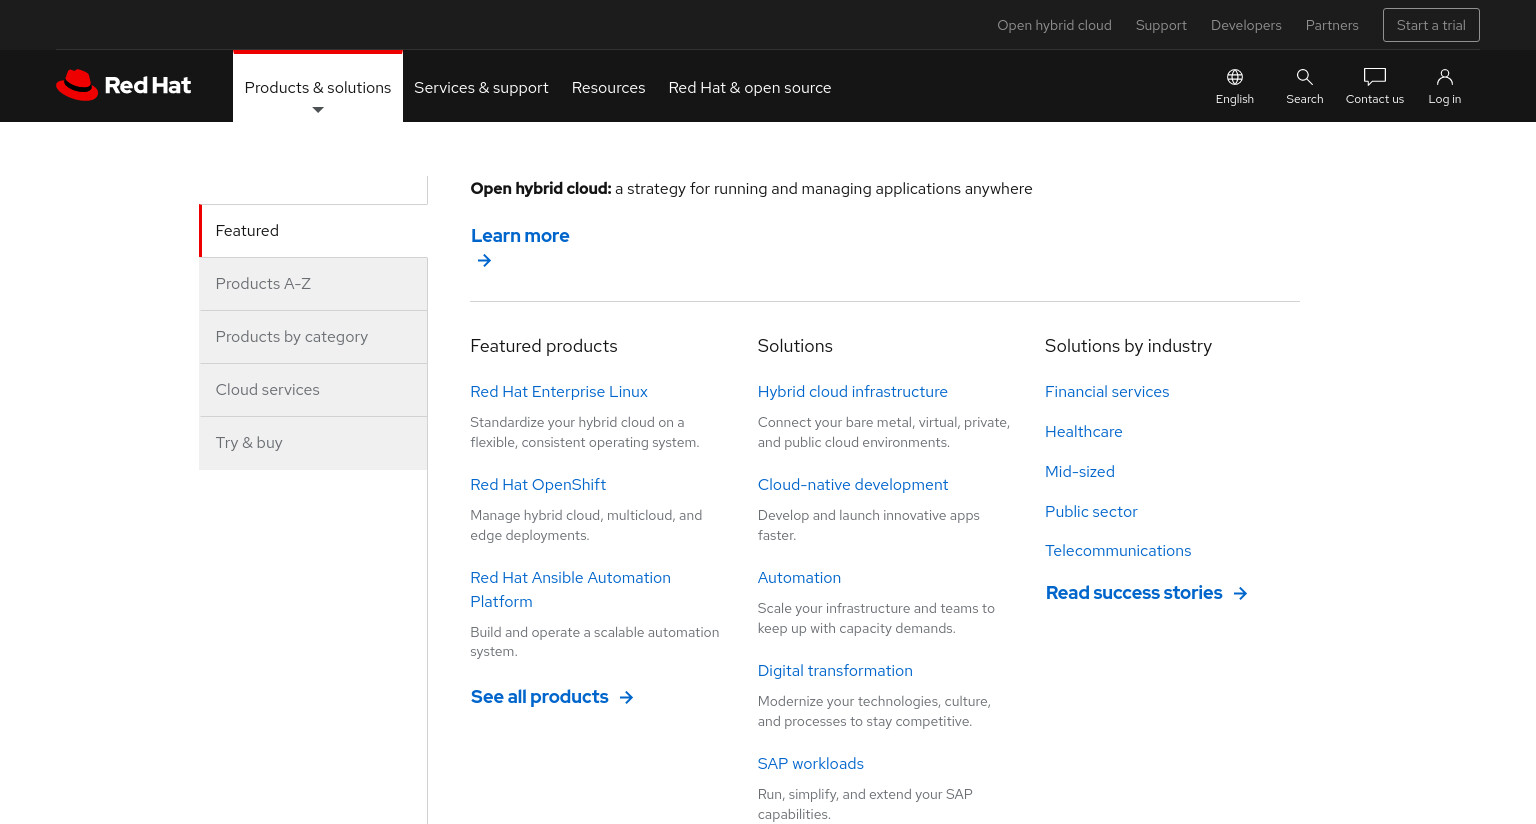Follow the Learn more link
The image size is (1536, 824).
click(520, 236)
